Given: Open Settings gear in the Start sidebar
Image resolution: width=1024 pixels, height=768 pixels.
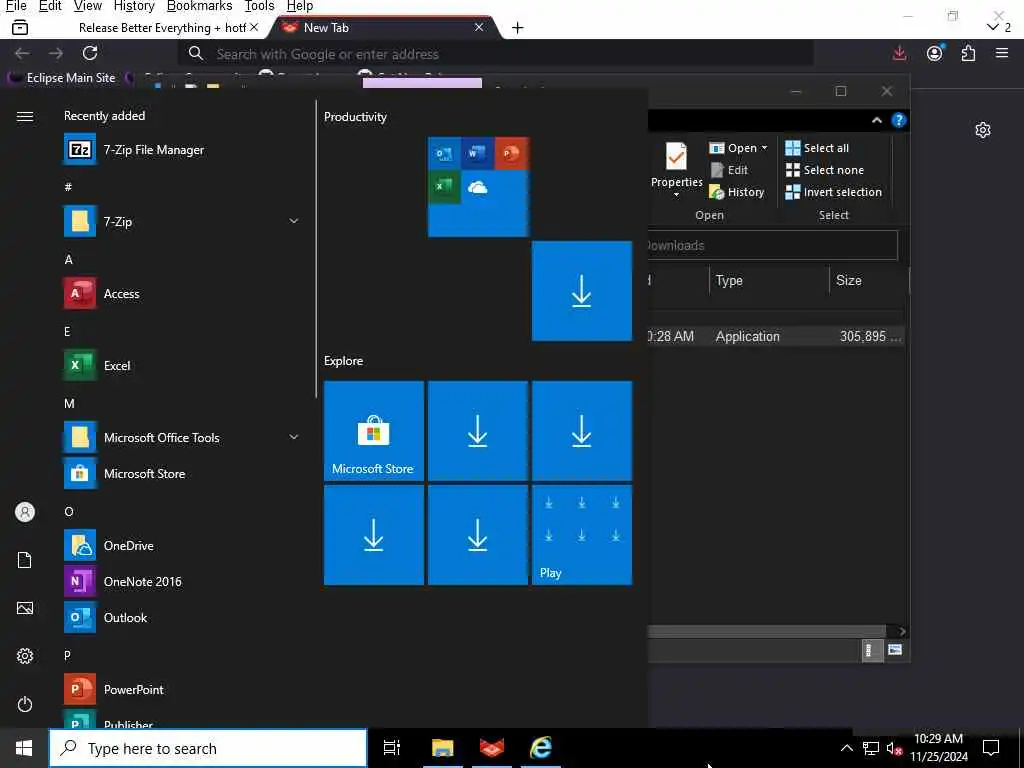Looking at the screenshot, I should [x=25, y=656].
